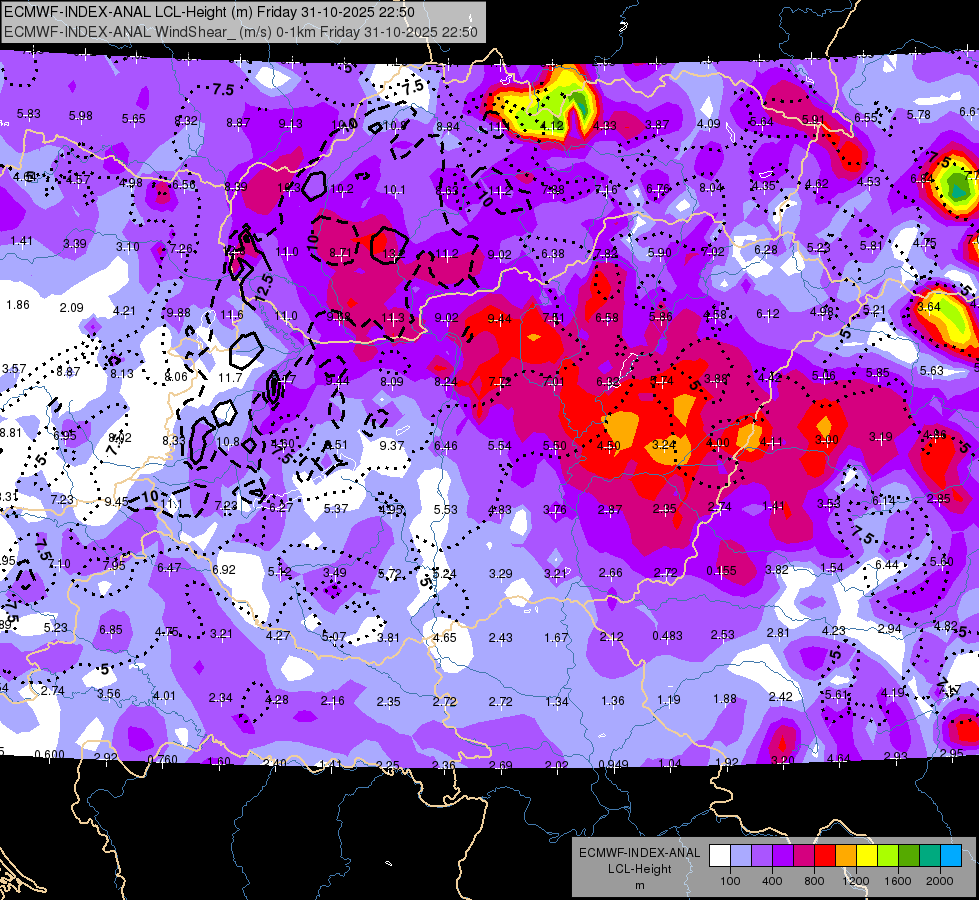Click the map value 3.24 in orange area
The width and height of the screenshot is (979, 900).
coord(664,445)
